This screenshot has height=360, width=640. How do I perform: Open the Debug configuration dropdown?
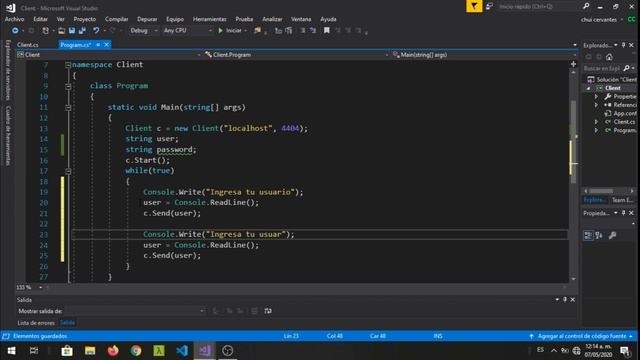click(x=144, y=31)
